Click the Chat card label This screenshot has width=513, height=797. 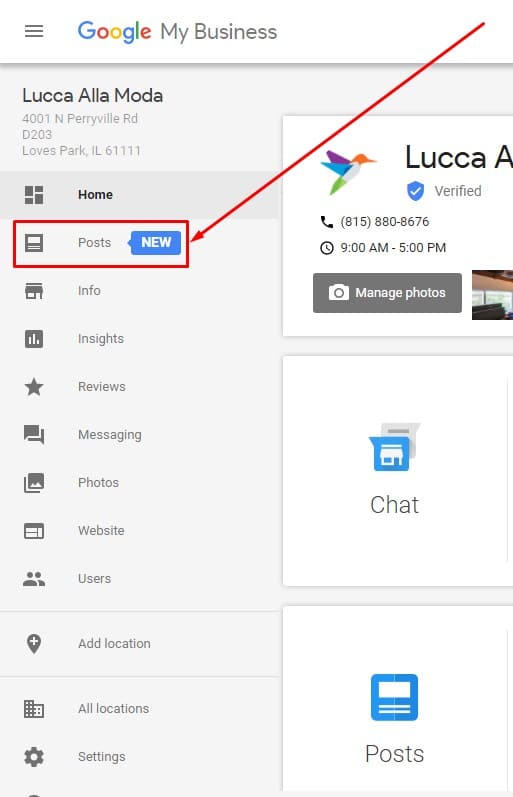click(395, 505)
